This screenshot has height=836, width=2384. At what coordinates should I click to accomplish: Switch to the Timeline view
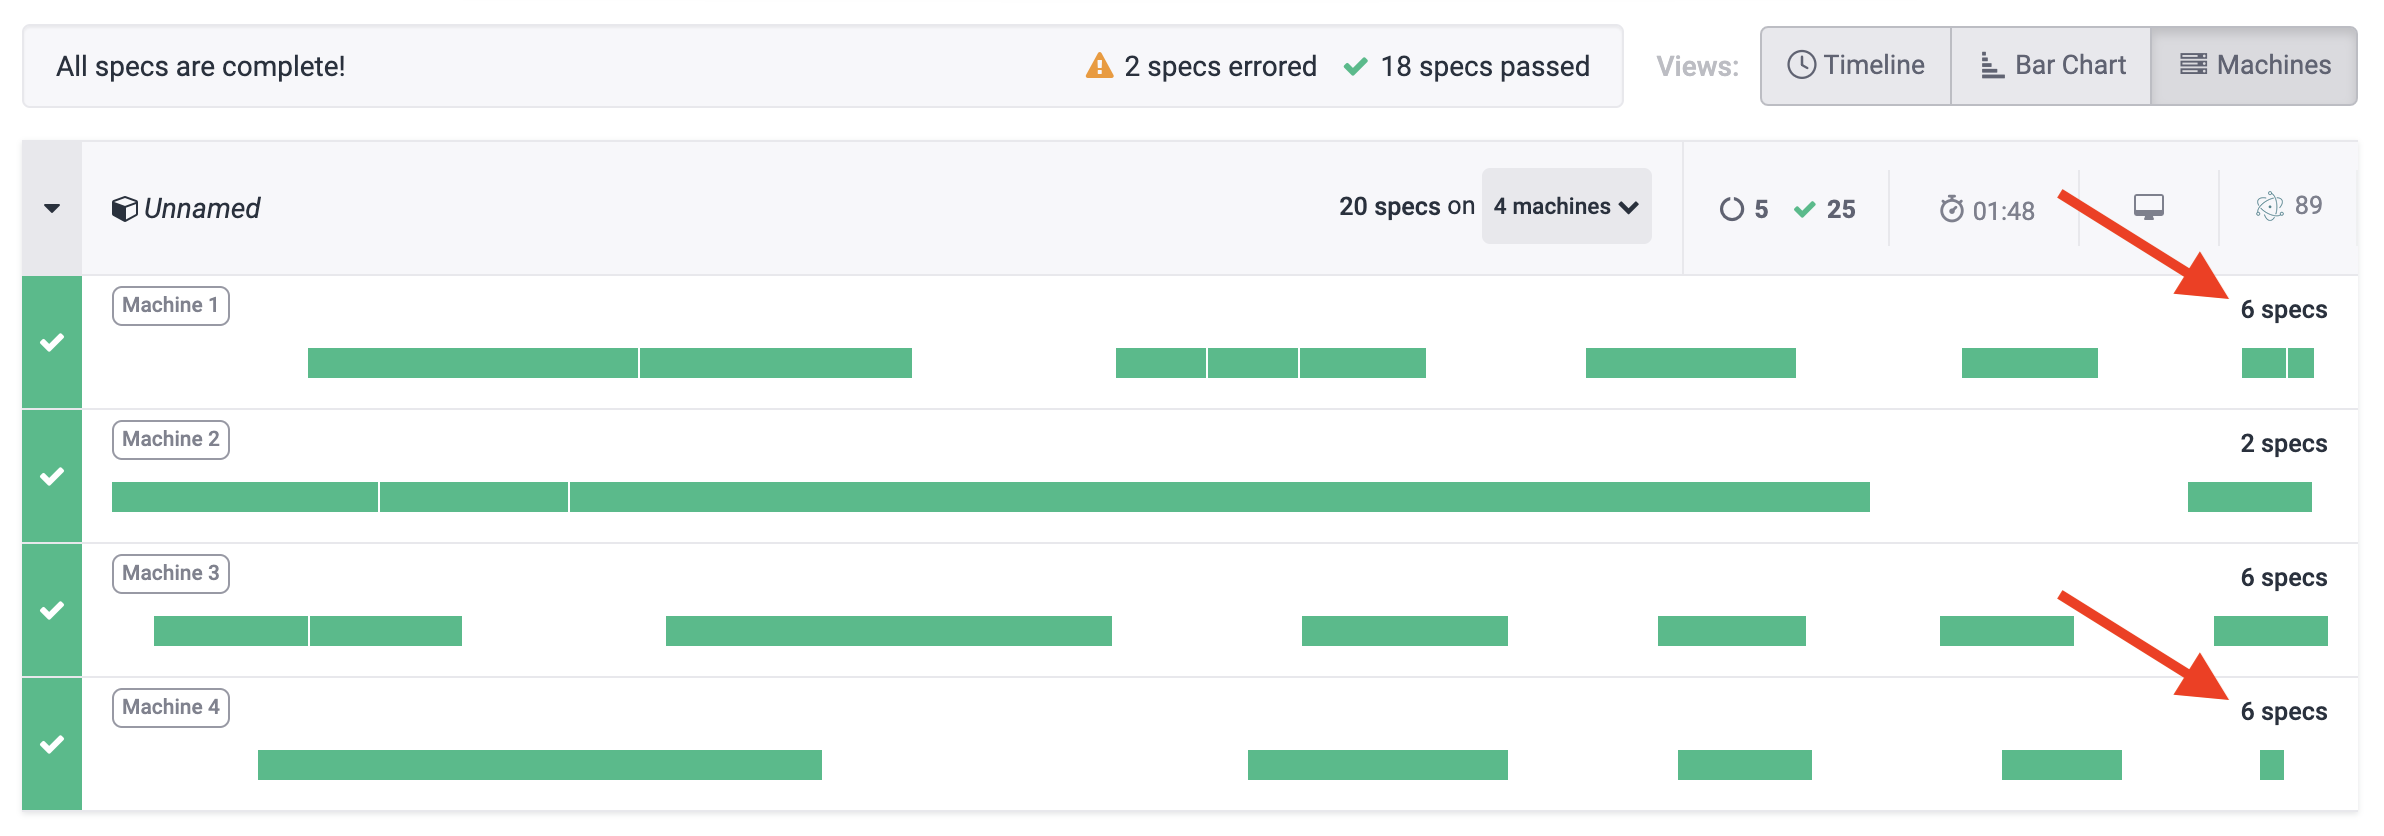1855,65
